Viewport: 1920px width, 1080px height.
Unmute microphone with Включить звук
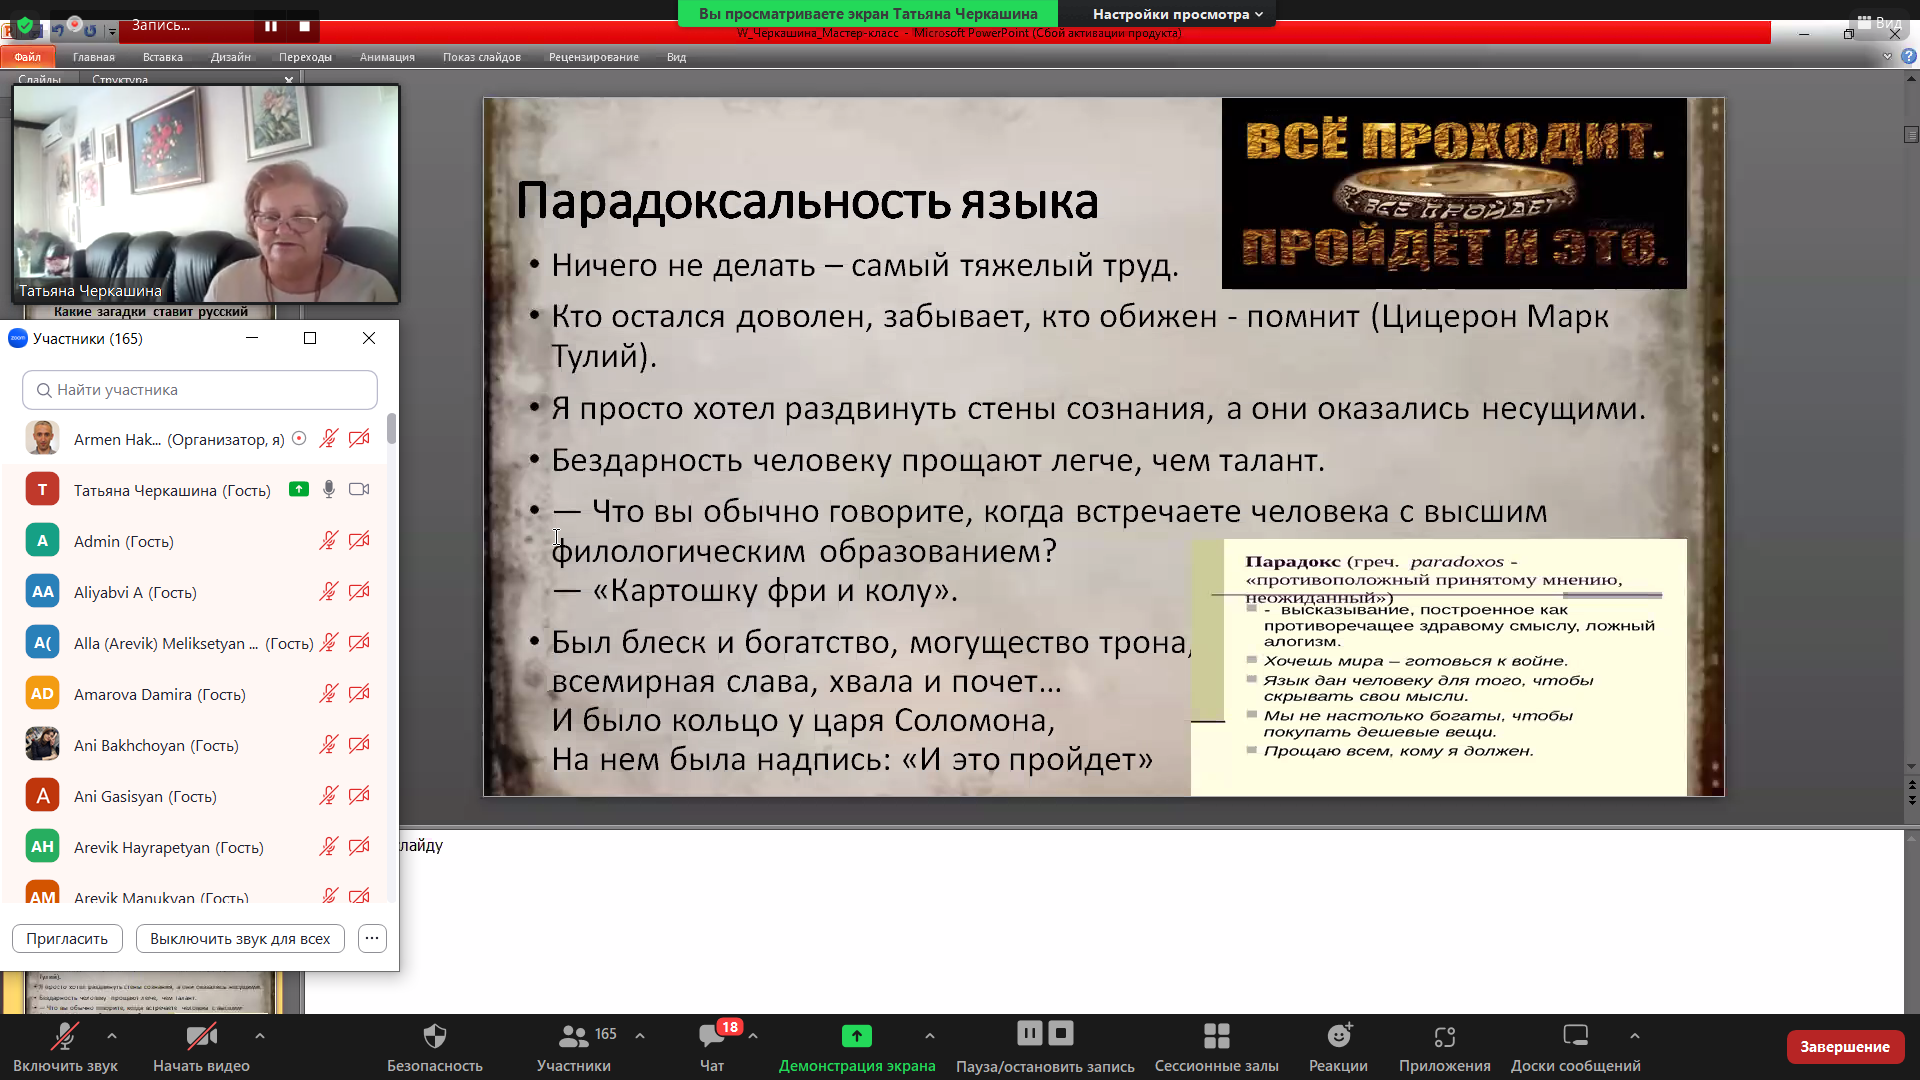tap(65, 1036)
